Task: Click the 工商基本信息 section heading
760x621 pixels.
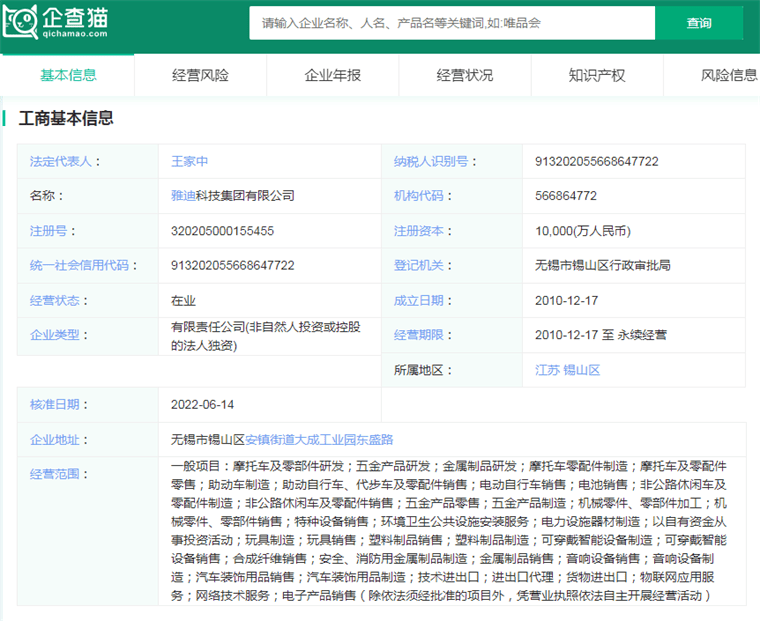Action: [66, 118]
